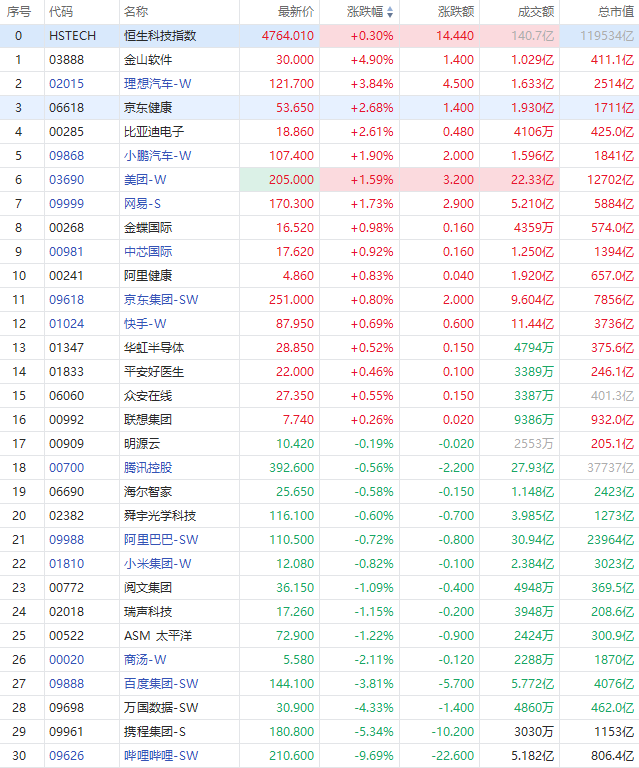This screenshot has height=768, width=639.
Task: Select the 明源云 row name
Action: (x=142, y=444)
